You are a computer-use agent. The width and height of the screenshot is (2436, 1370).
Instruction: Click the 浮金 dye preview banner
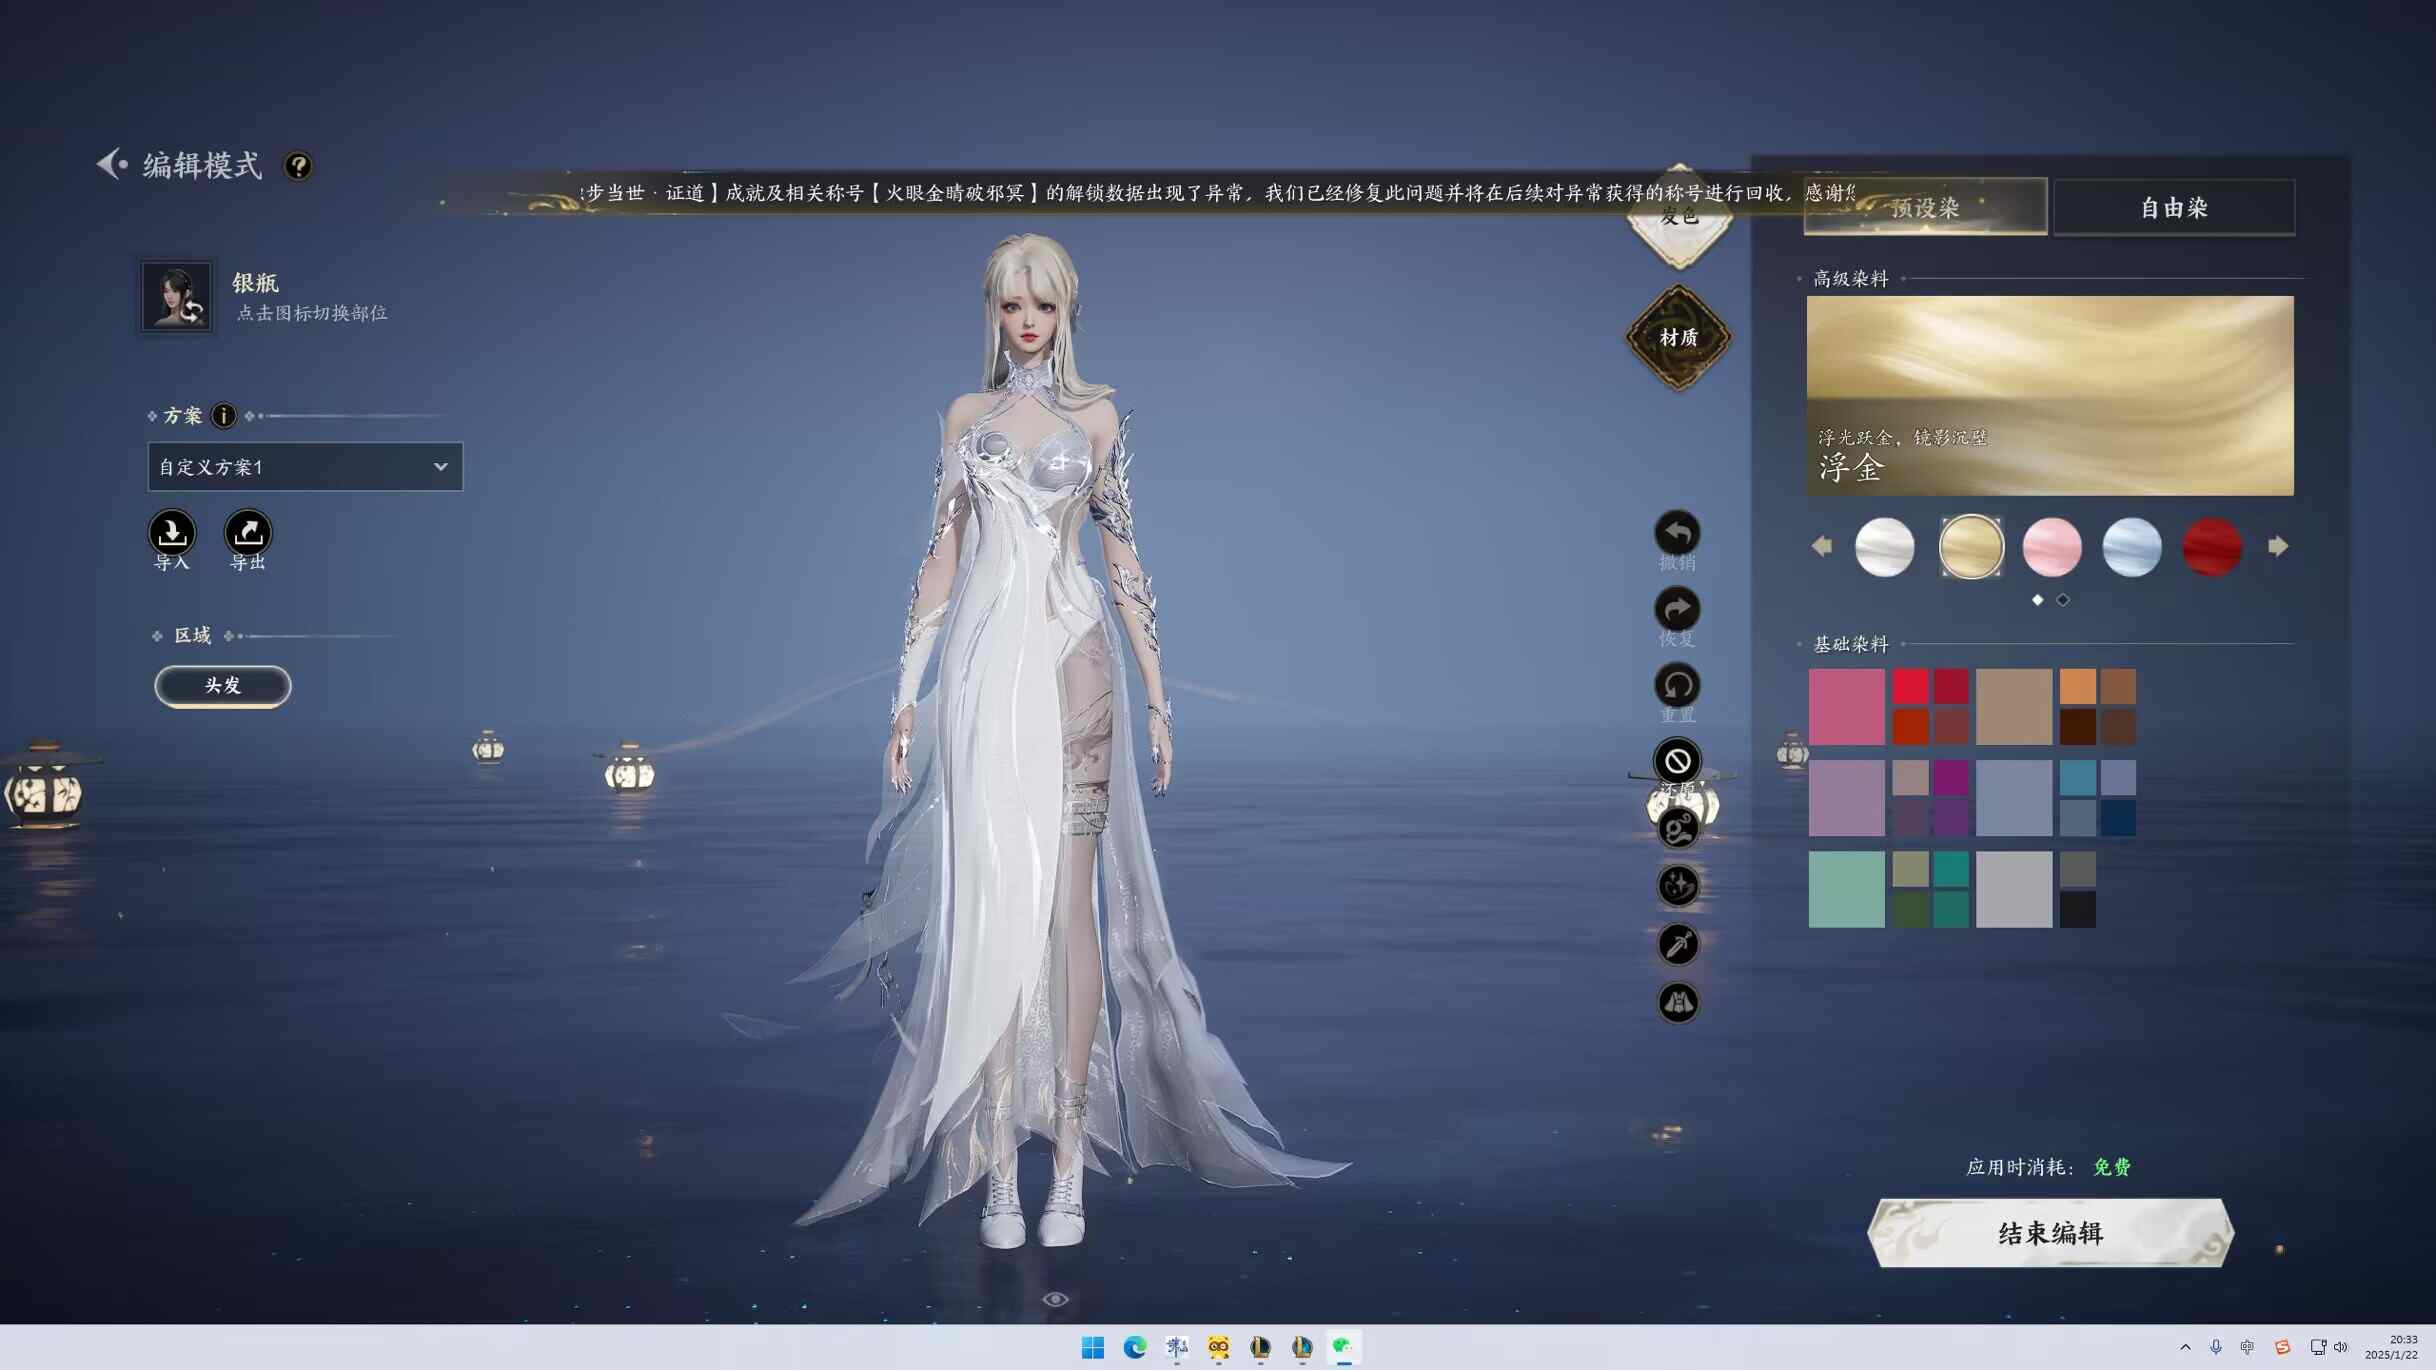pyautogui.click(x=2050, y=396)
